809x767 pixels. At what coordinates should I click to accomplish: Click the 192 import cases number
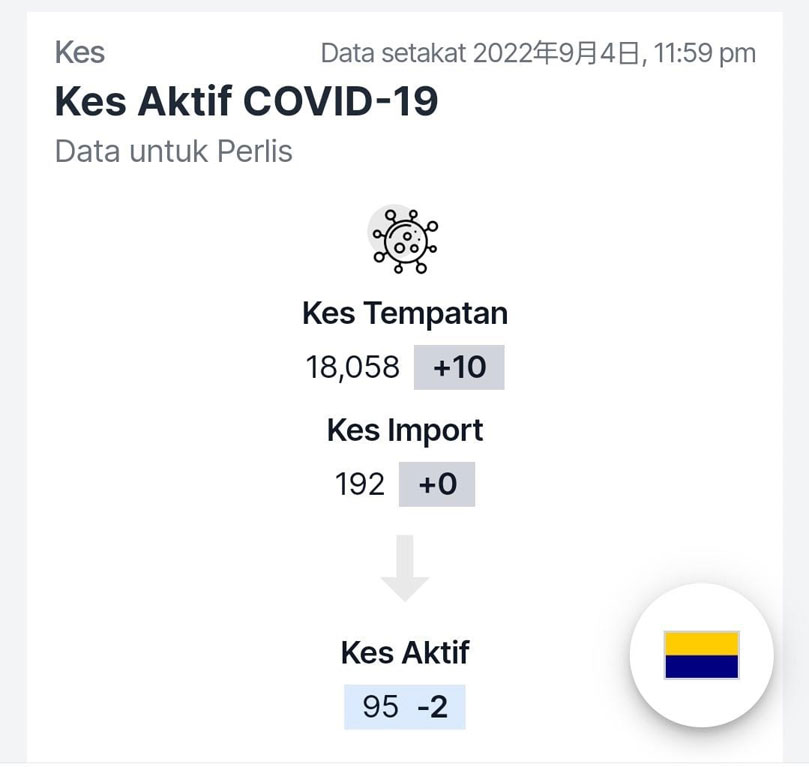[360, 484]
